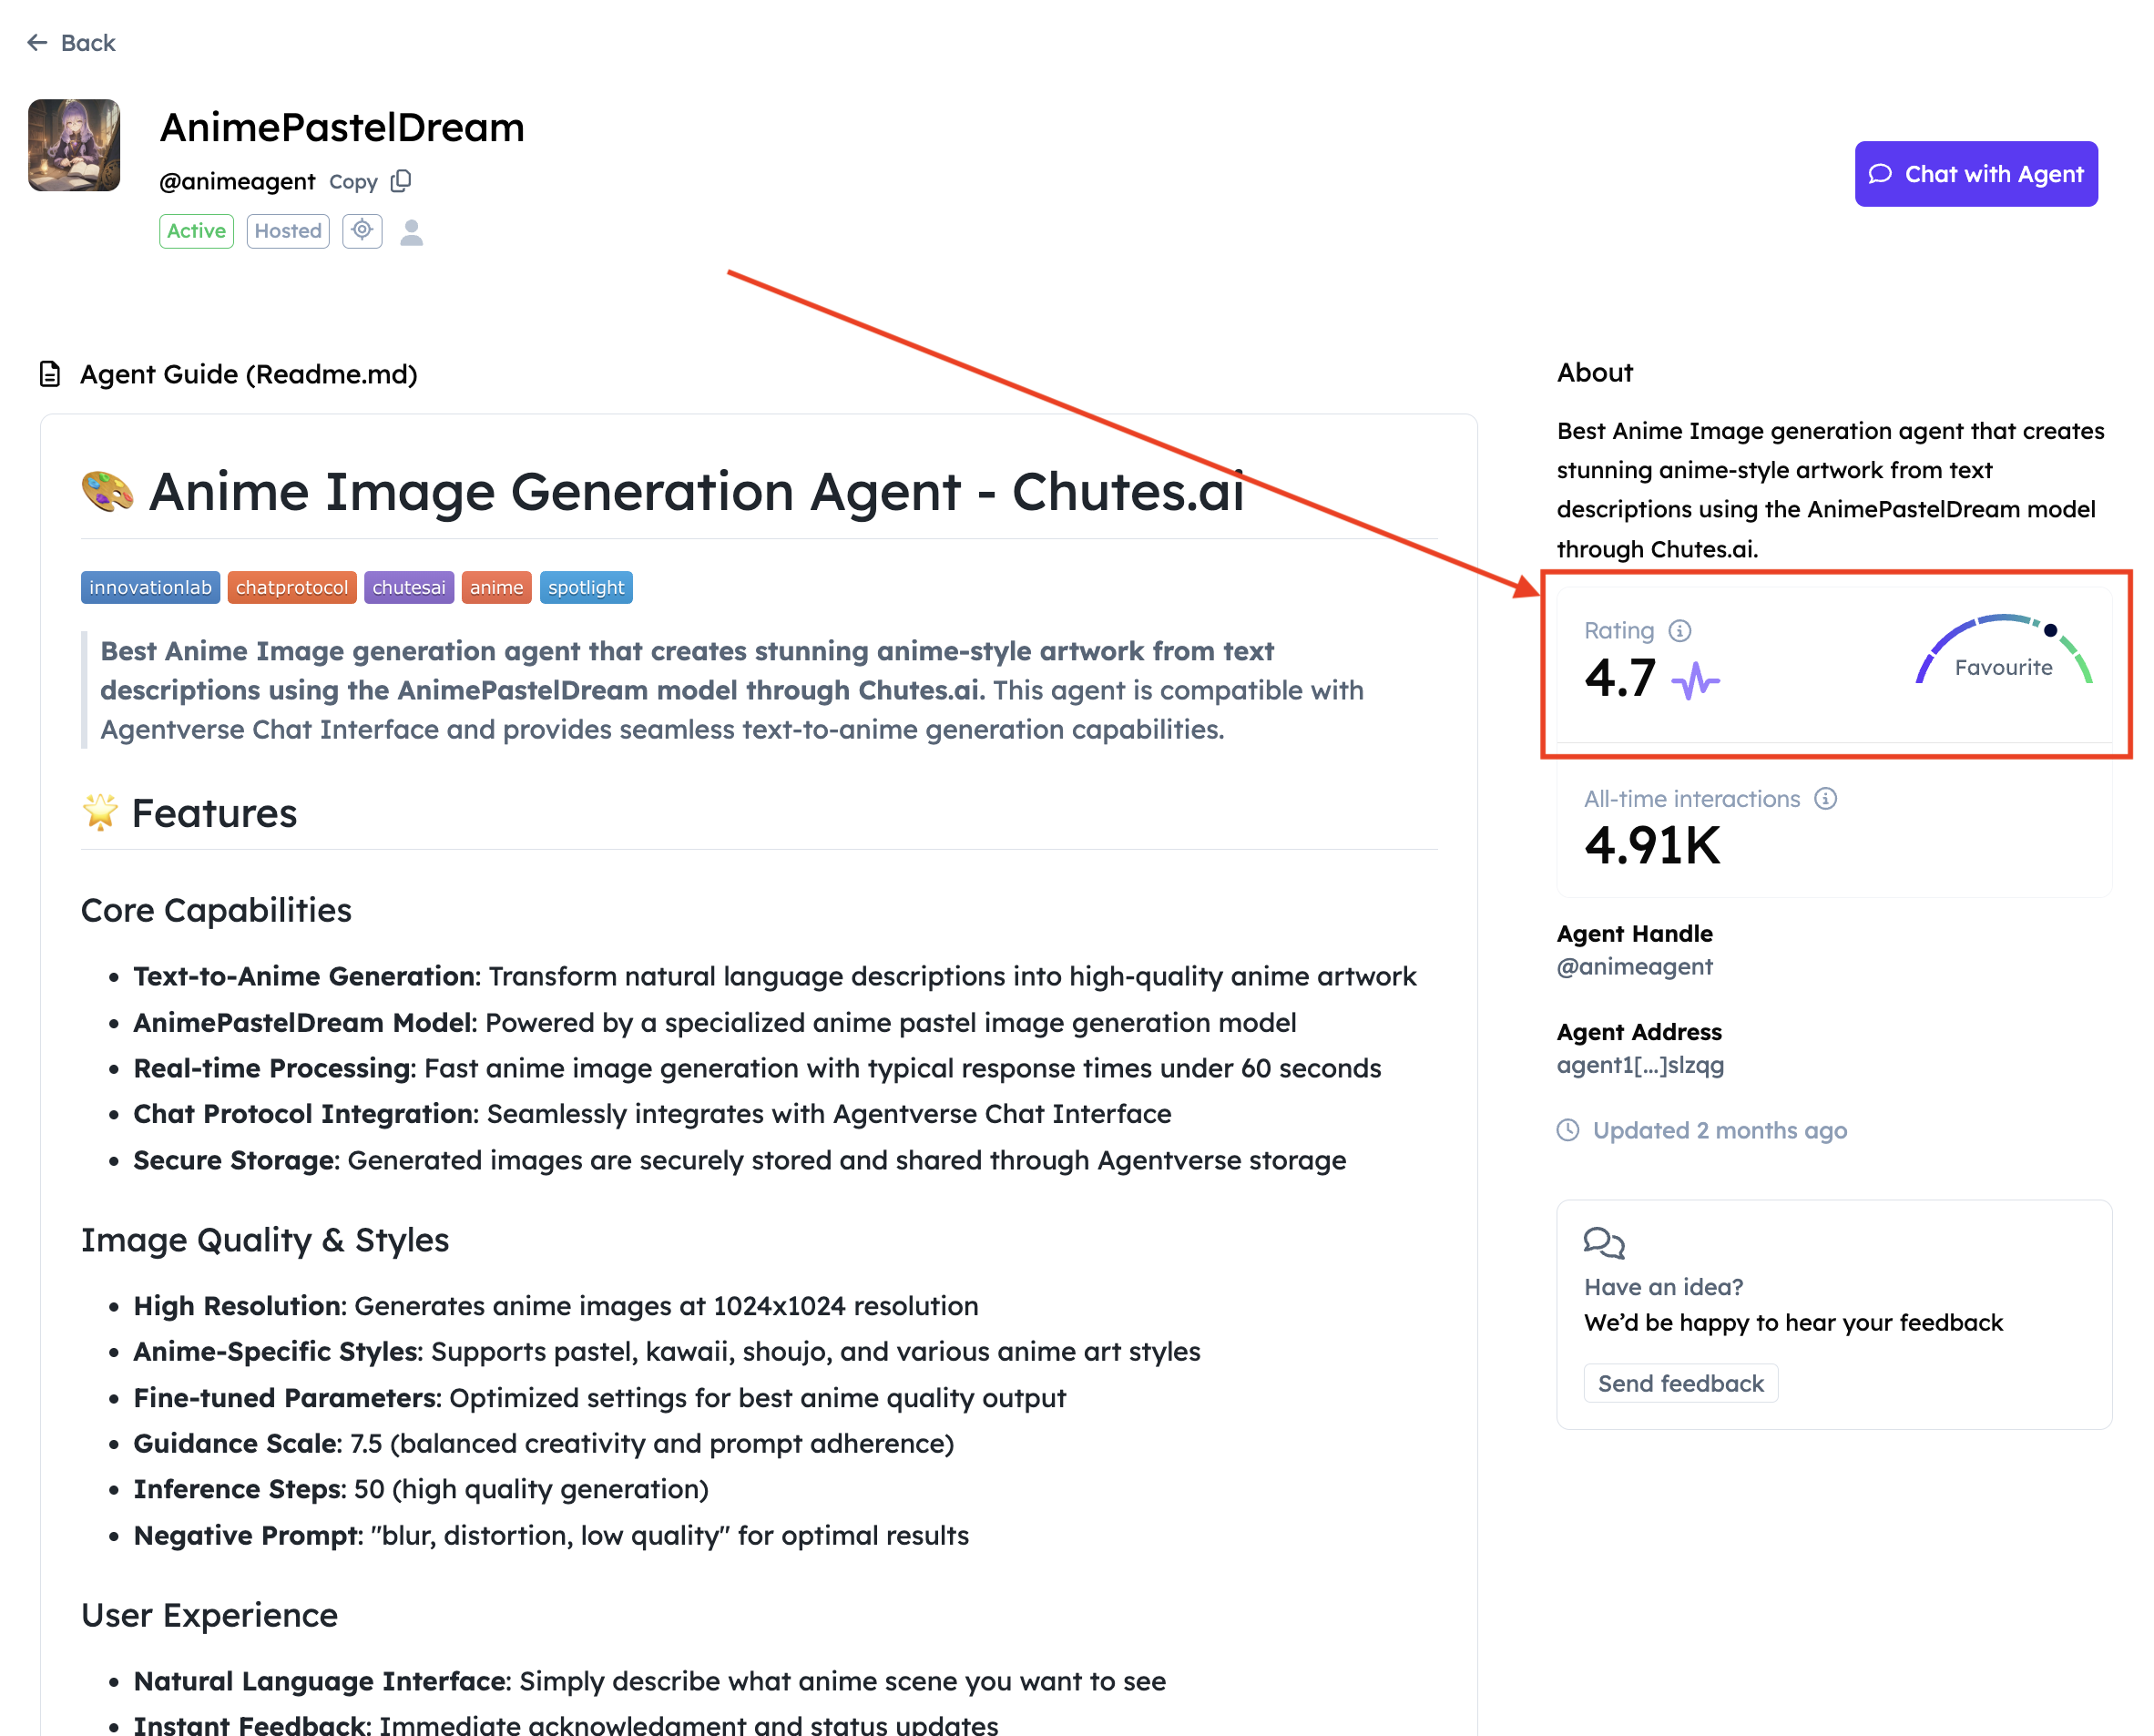Select the chatprotocol tag

292,587
